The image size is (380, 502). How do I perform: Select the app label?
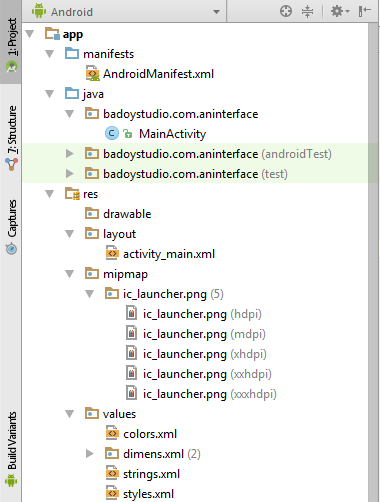point(73,35)
